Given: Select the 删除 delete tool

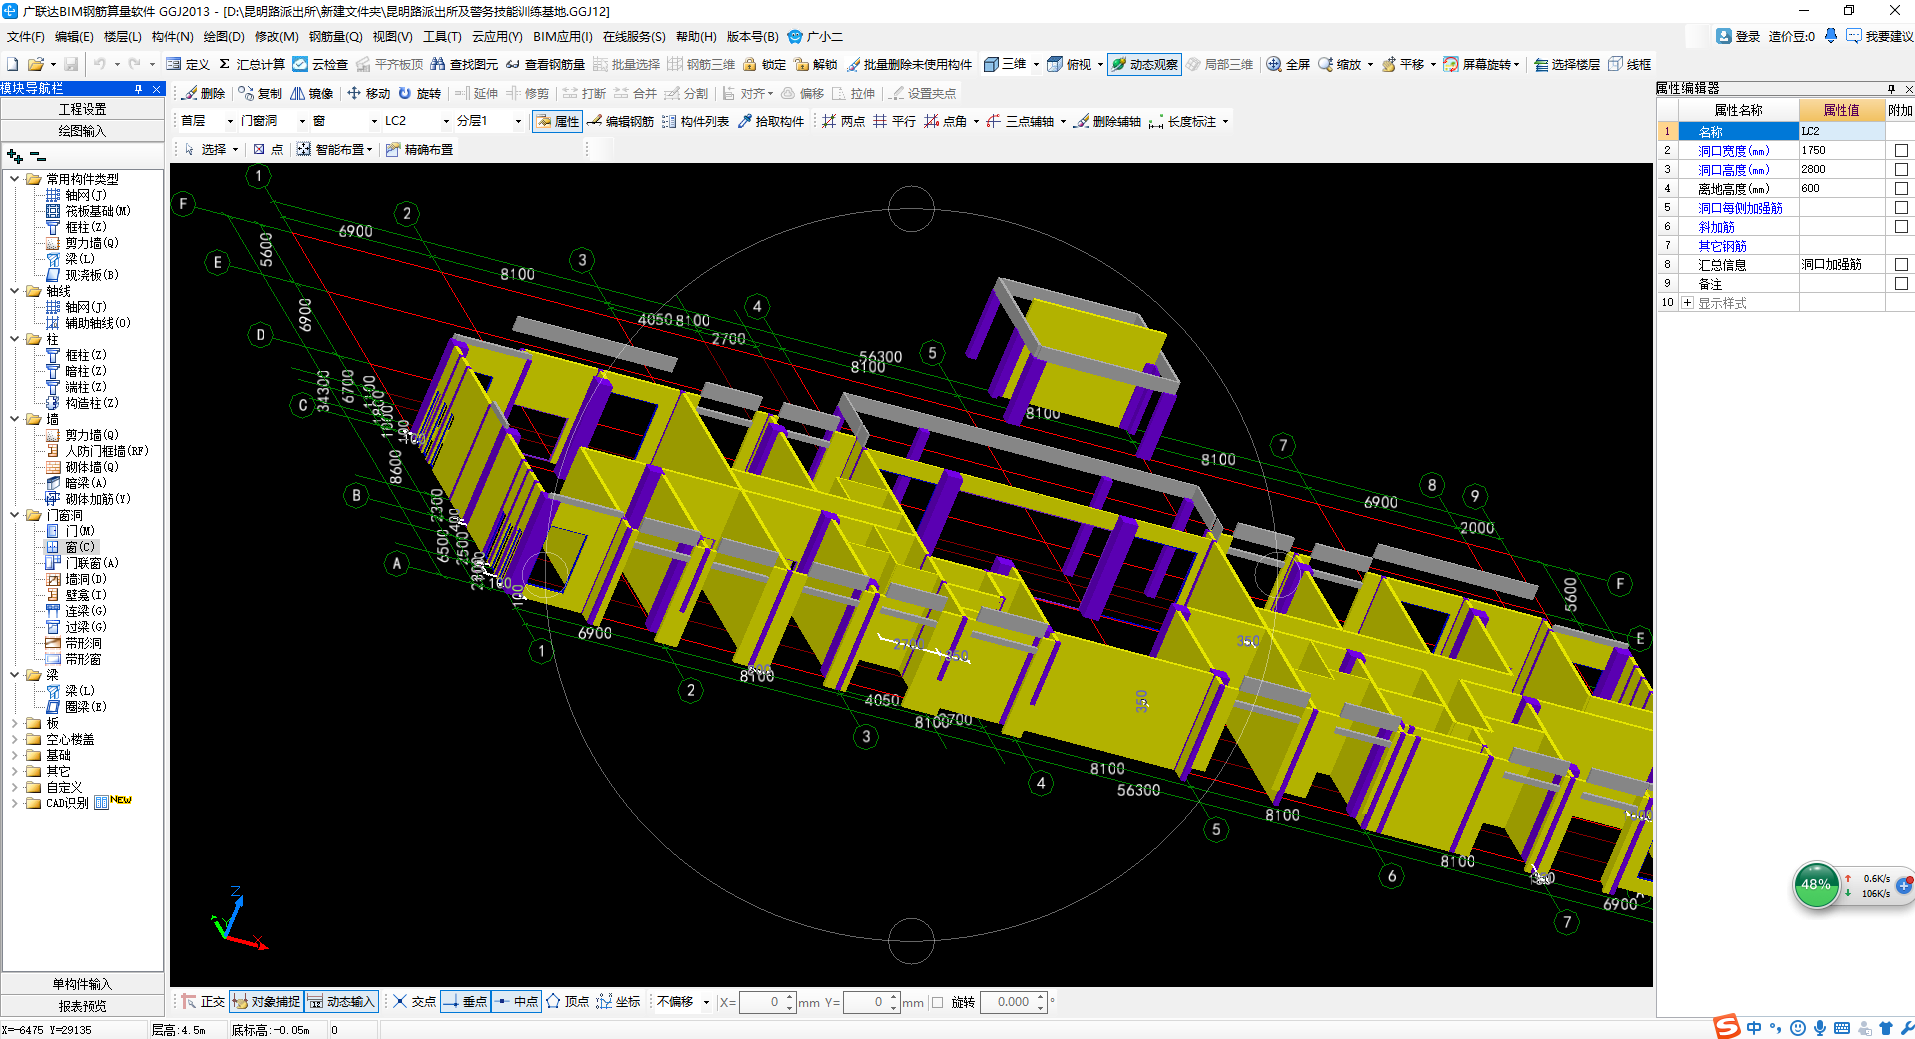Looking at the screenshot, I should 203,93.
